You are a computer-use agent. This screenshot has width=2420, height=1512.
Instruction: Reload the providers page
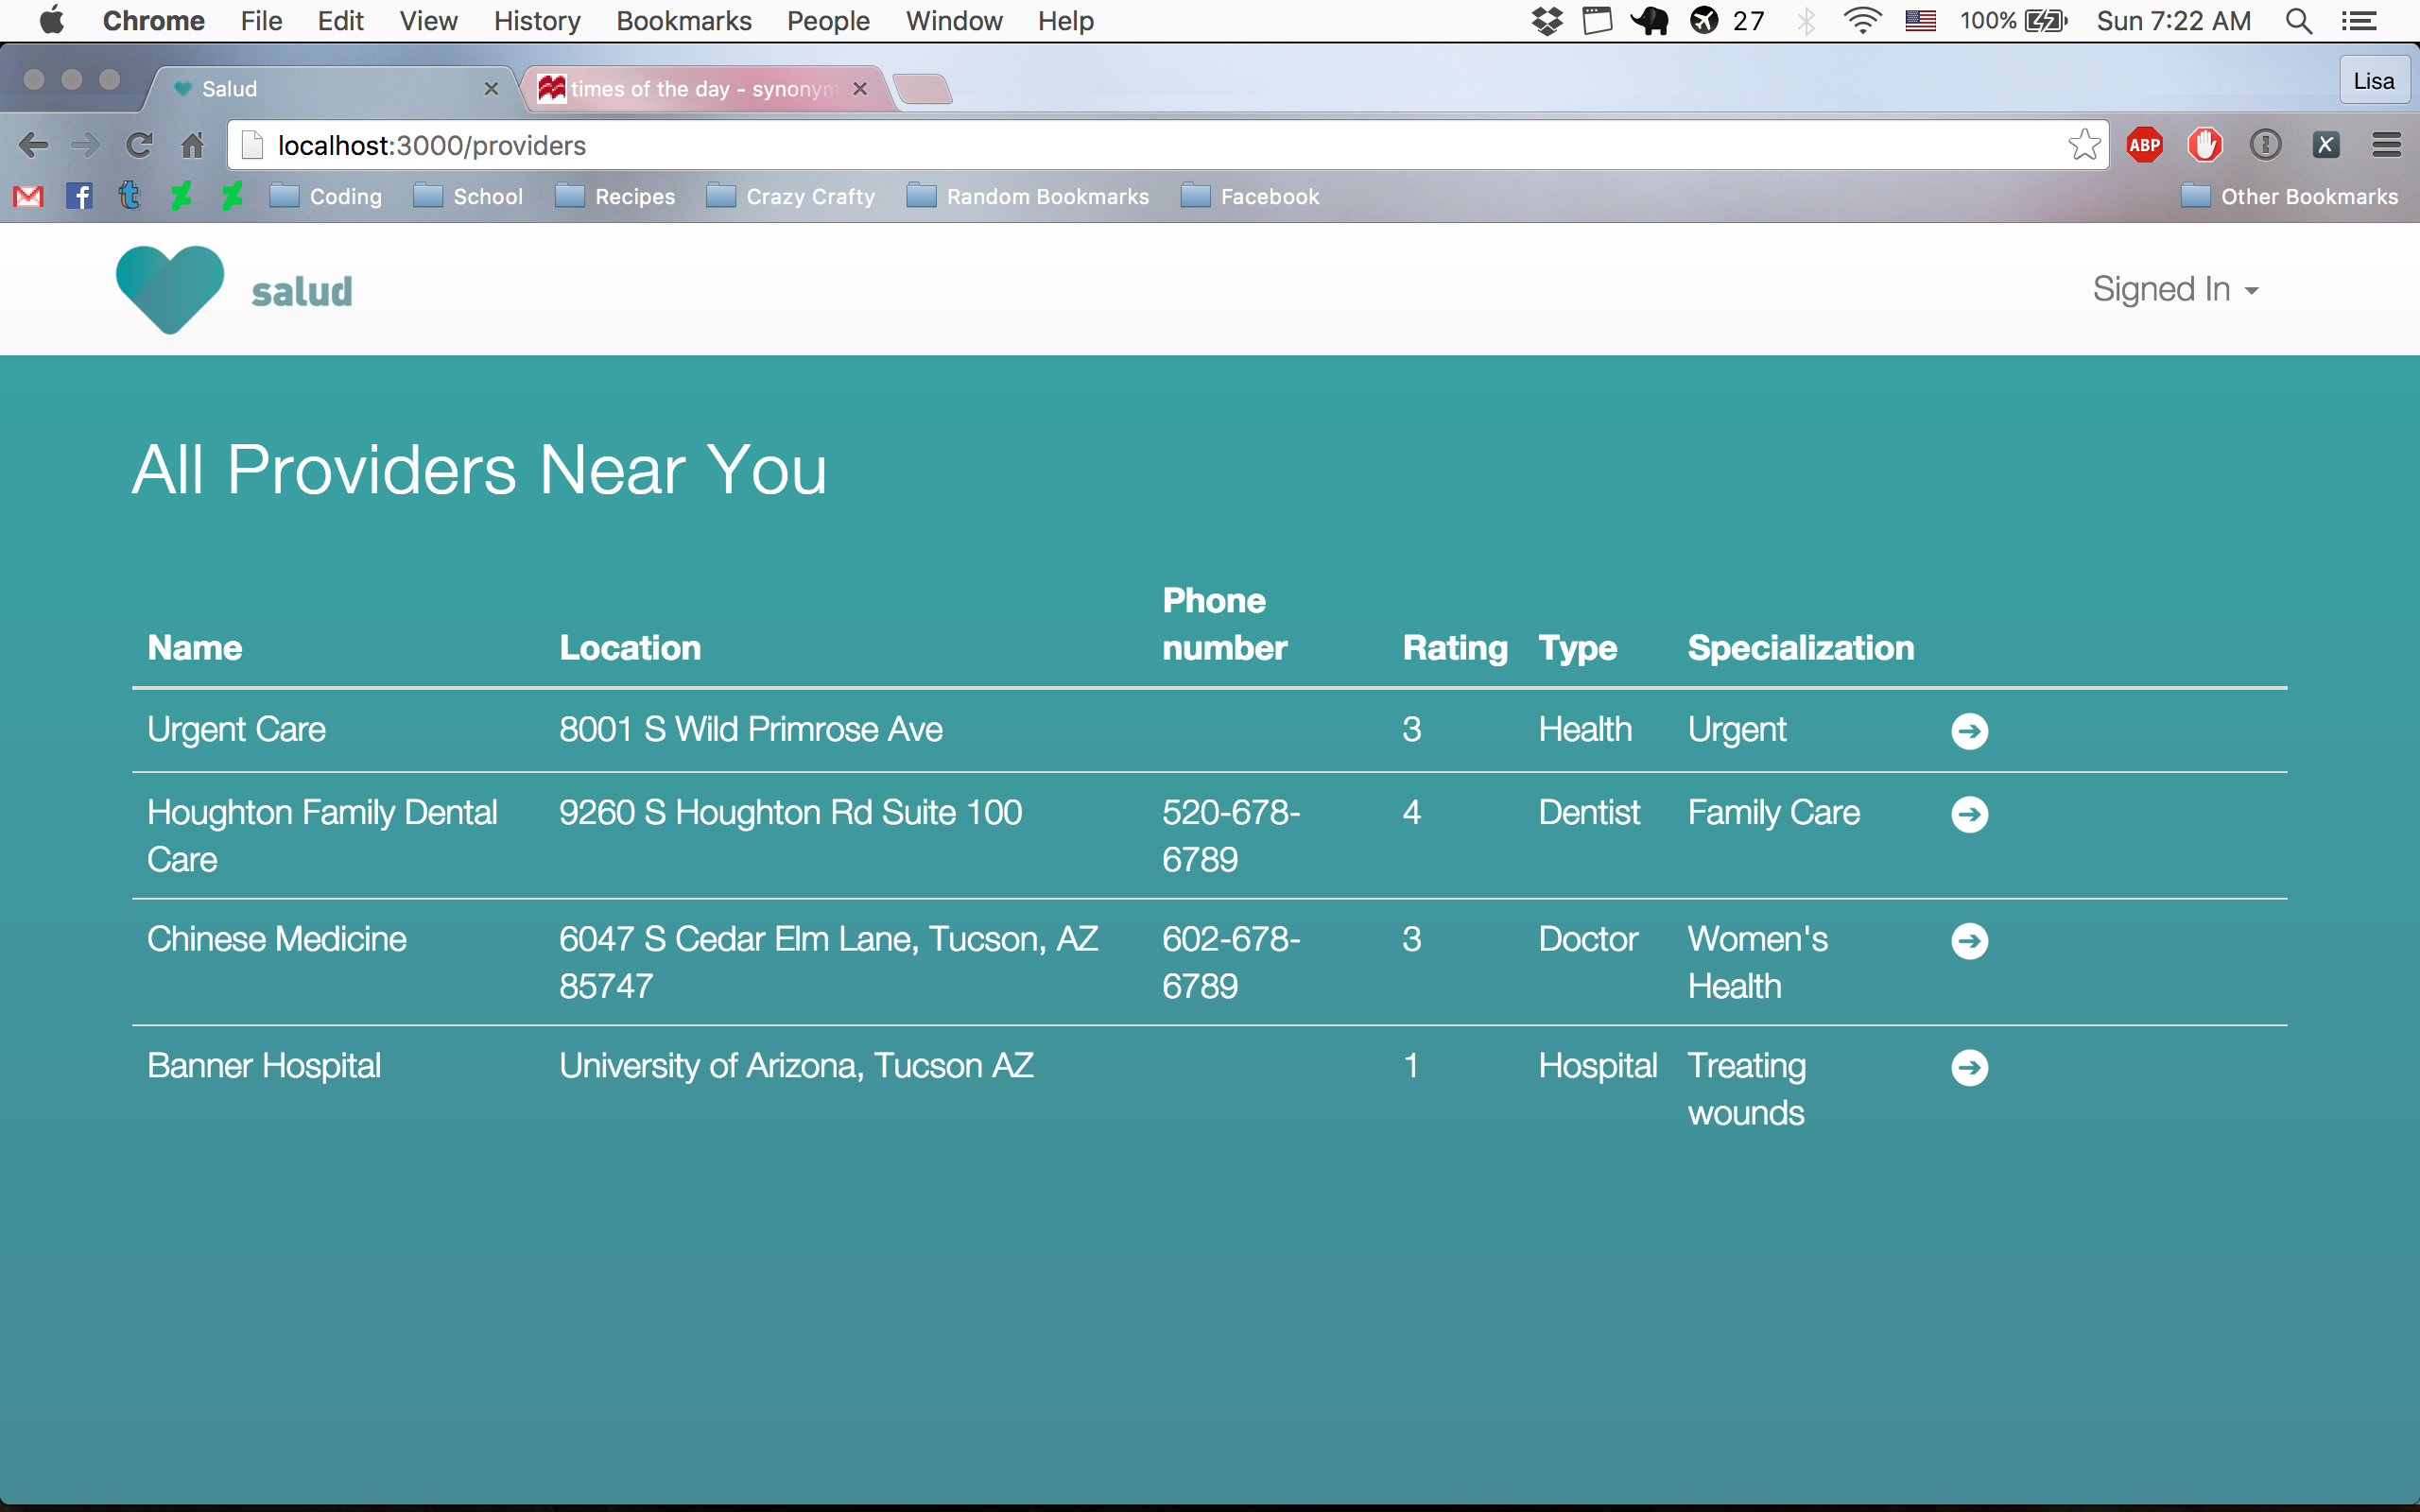tap(139, 145)
